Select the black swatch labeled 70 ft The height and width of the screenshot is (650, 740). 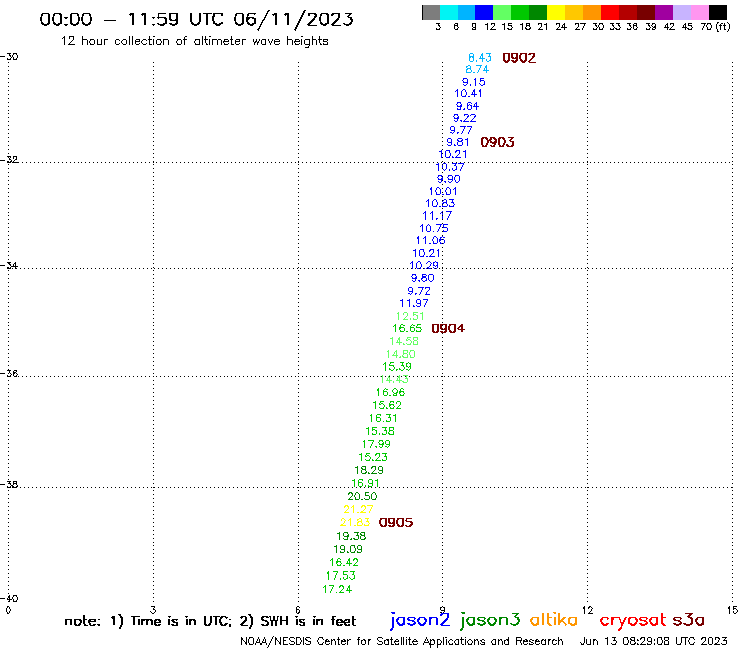tap(718, 12)
